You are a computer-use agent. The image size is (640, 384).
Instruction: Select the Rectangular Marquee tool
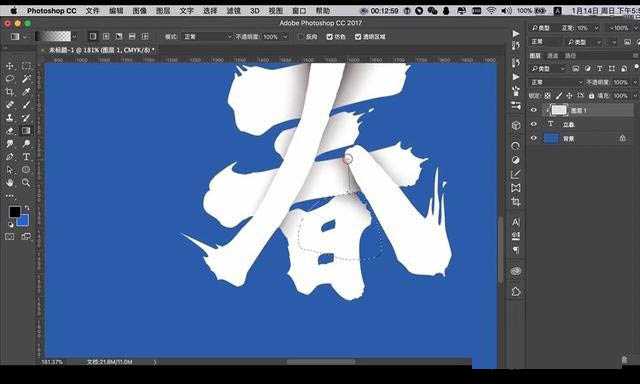pos(26,66)
